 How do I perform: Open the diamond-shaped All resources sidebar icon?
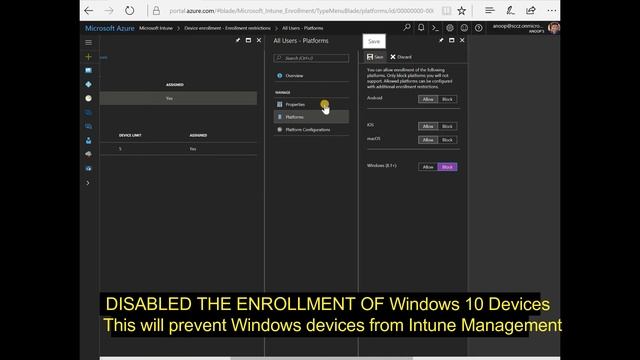tap(88, 84)
